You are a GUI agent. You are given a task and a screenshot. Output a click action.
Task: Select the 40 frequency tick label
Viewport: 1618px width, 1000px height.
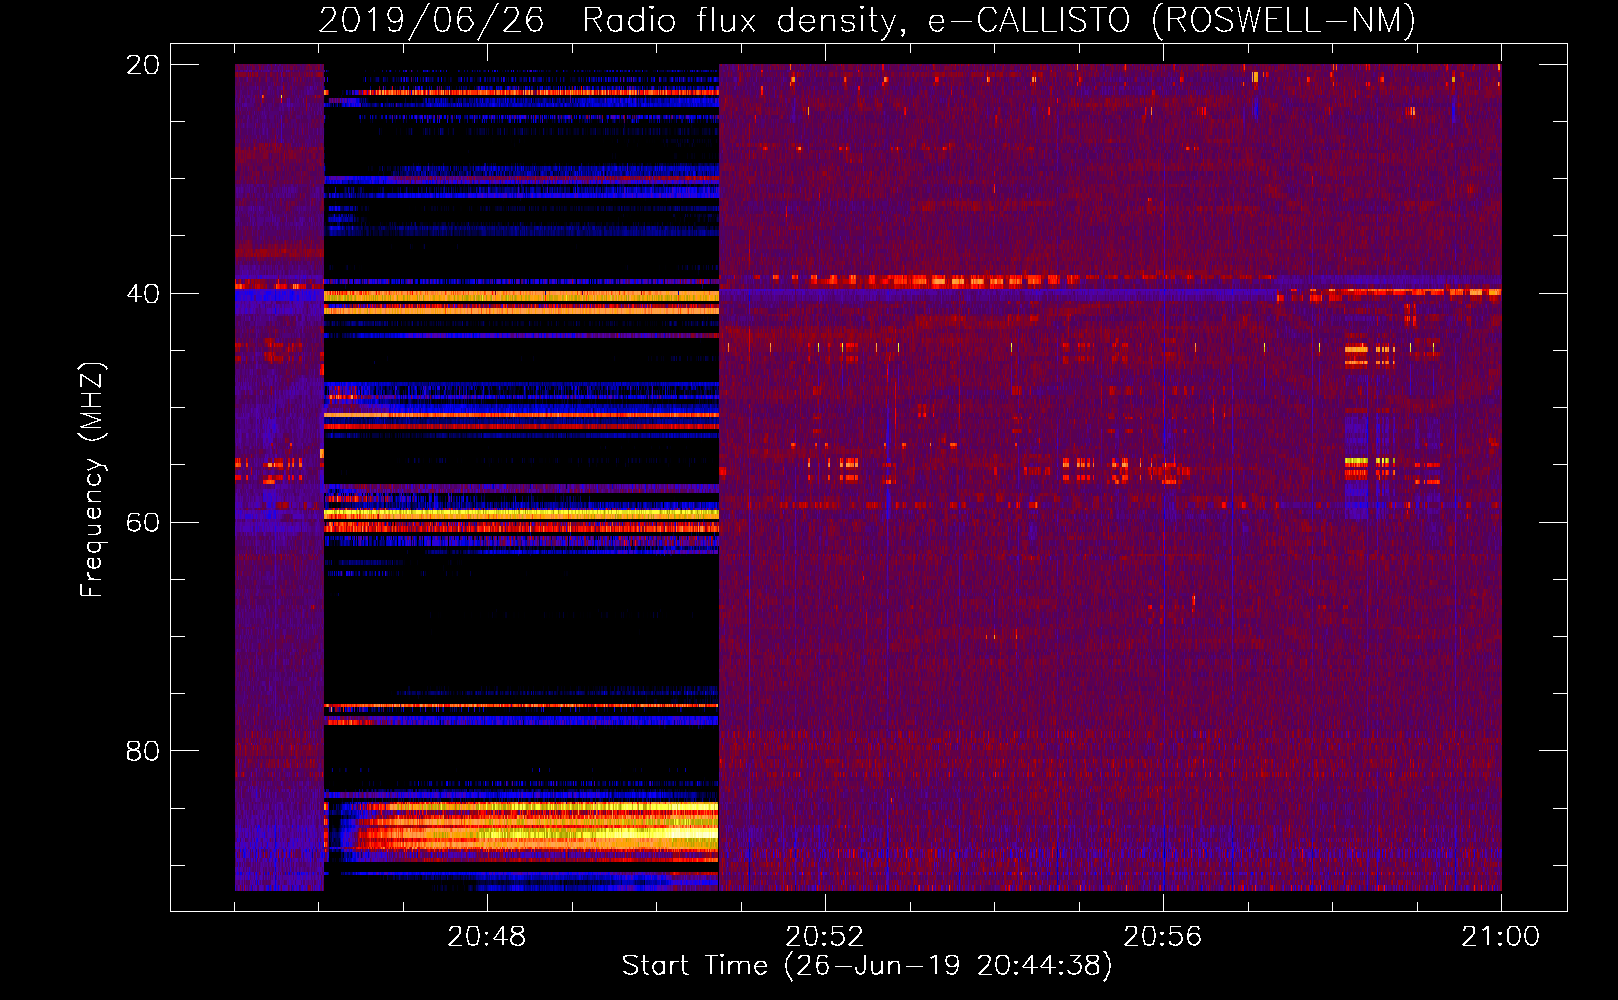[x=143, y=294]
